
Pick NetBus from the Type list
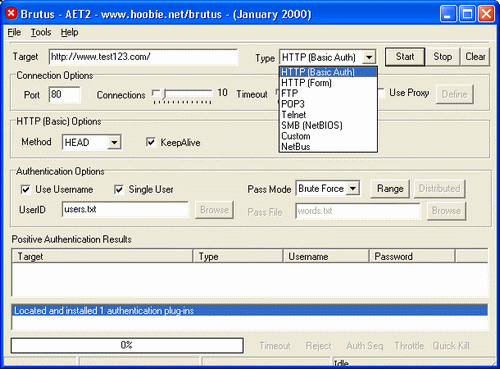pyautogui.click(x=328, y=147)
